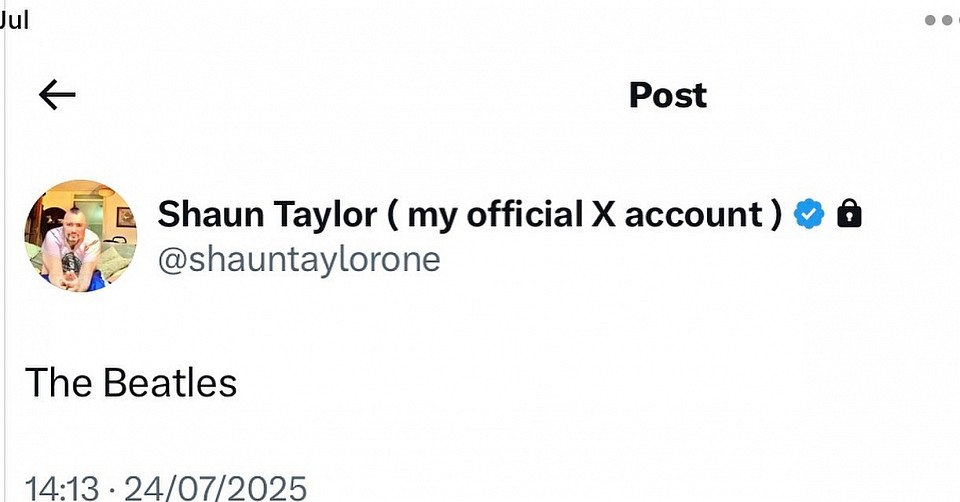Viewport: 960px width, 502px height.
Task: Click the closing parenthesis before verified badge
Action: 776,213
